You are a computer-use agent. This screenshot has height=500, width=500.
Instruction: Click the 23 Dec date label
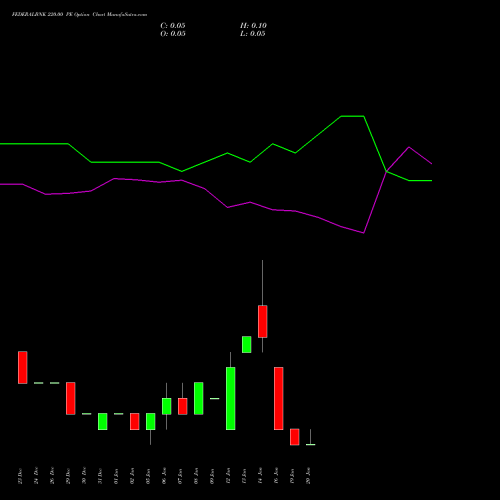(x=20, y=476)
